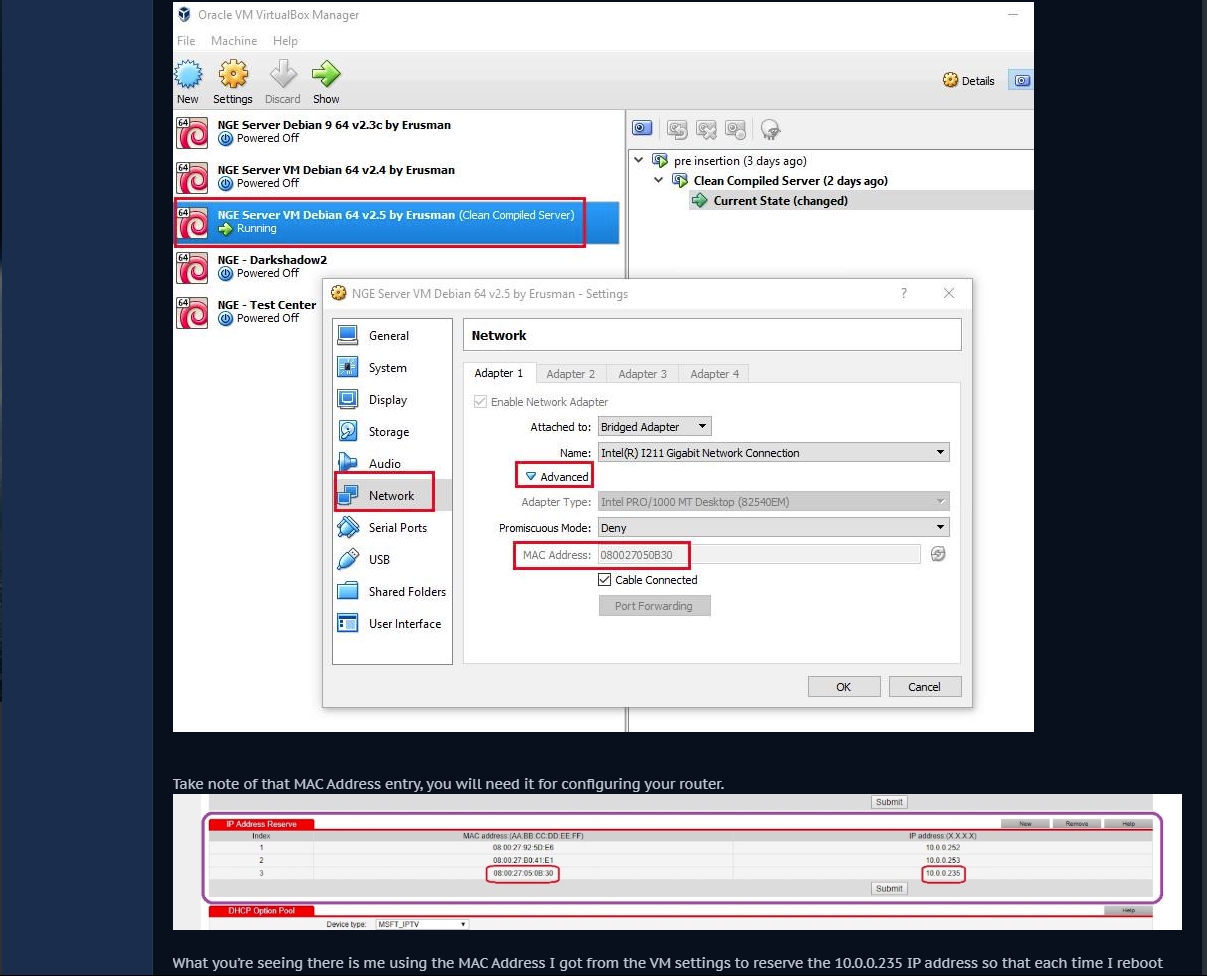Viewport: 1207px width, 976px height.
Task: Open Serial Ports settings category
Action: pyautogui.click(x=392, y=528)
